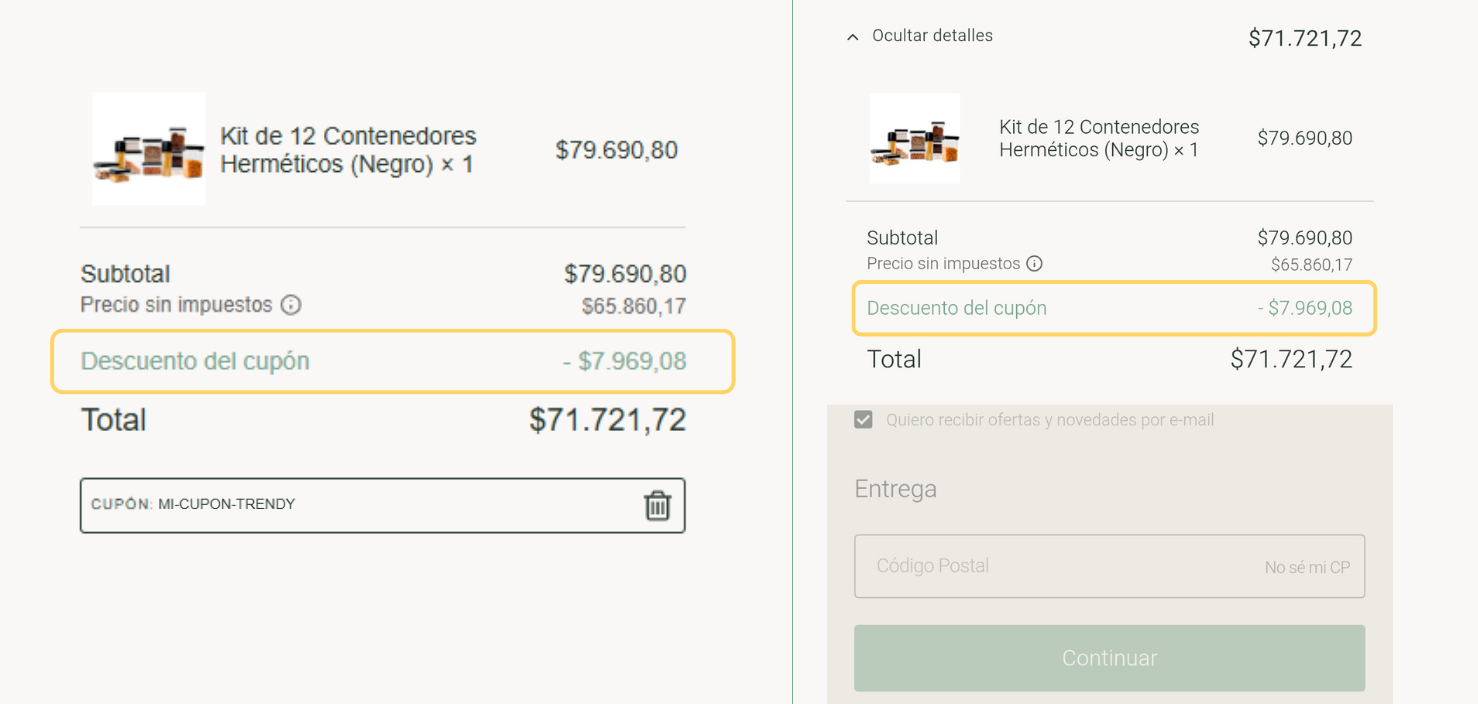Open the 'No sé mi CP' link

(x=1307, y=567)
